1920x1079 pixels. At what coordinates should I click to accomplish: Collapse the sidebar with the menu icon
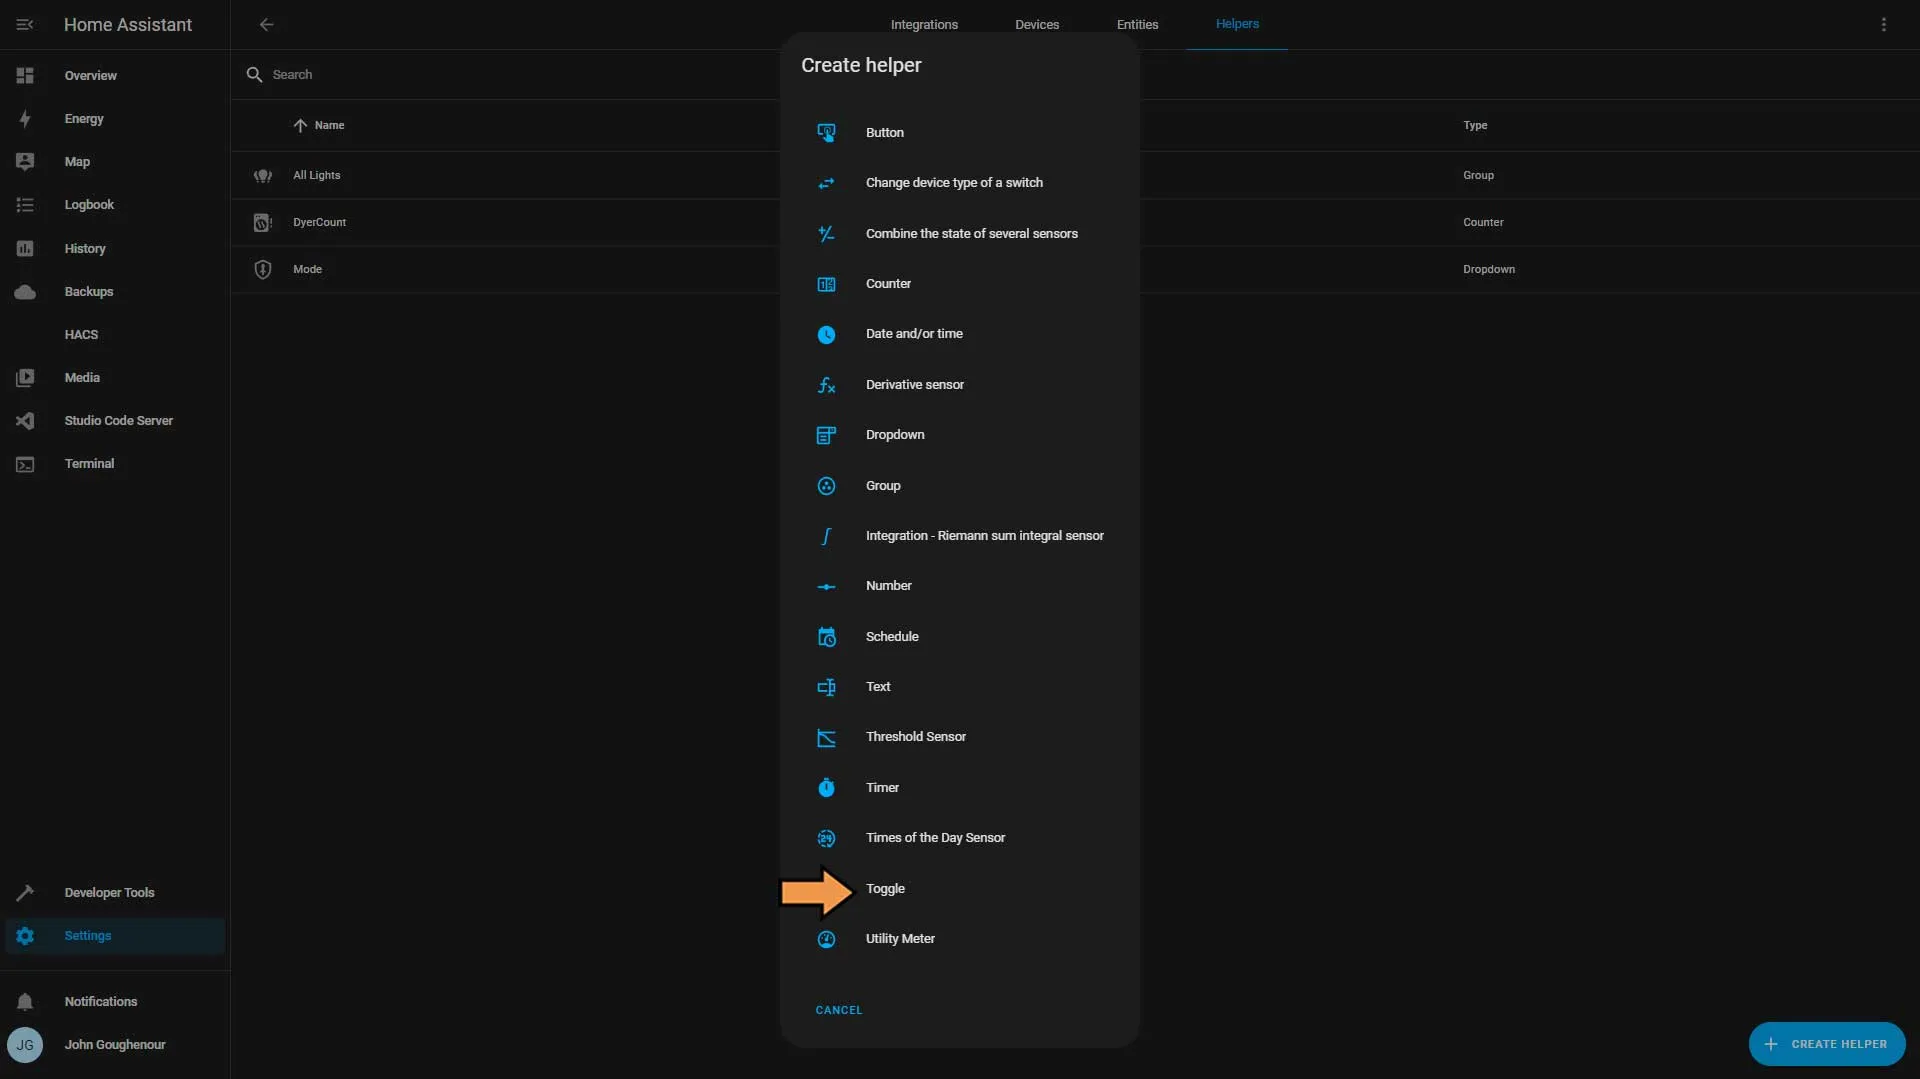click(25, 24)
